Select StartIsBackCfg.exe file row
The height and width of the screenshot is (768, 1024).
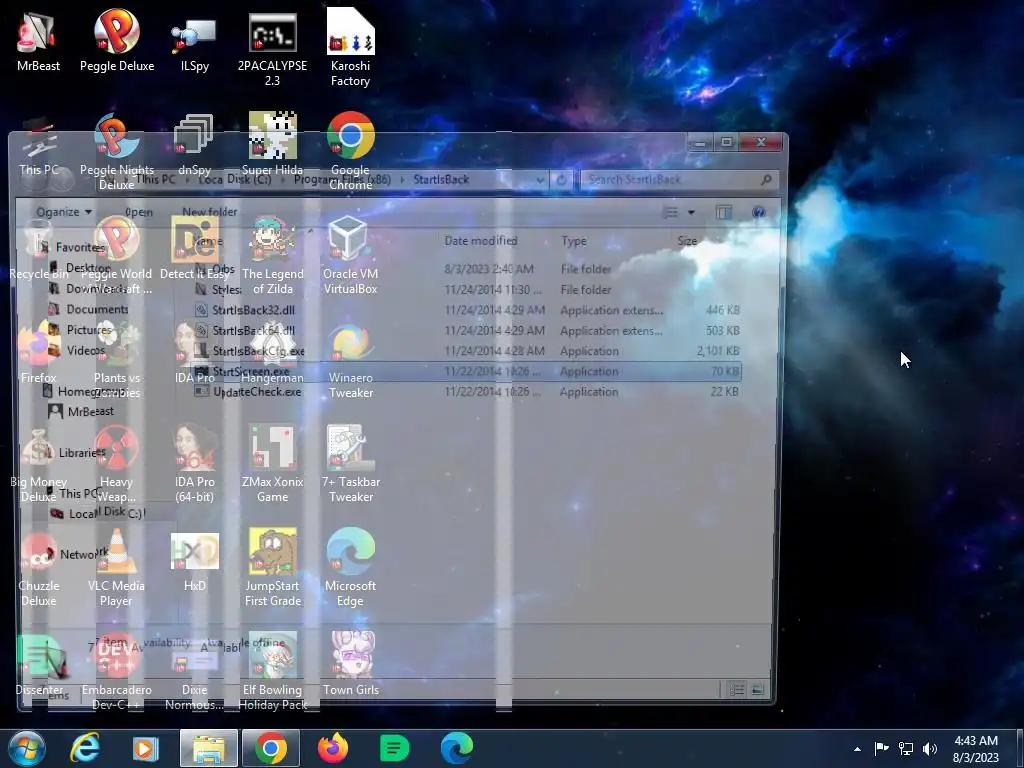point(467,351)
